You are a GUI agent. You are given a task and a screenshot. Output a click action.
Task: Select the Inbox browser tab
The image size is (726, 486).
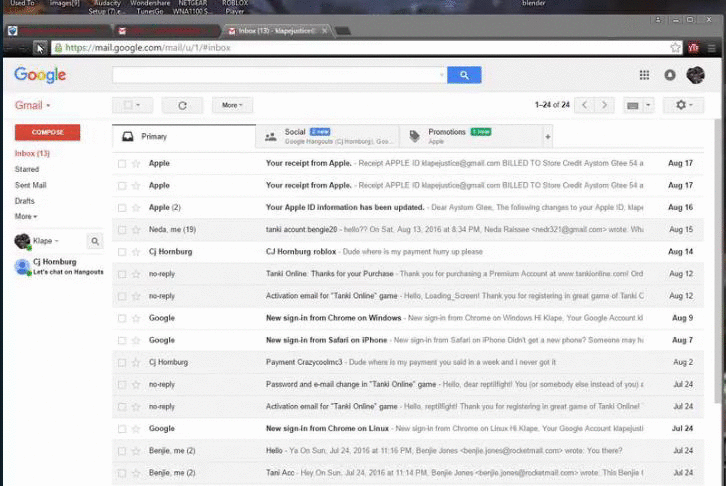tap(276, 31)
